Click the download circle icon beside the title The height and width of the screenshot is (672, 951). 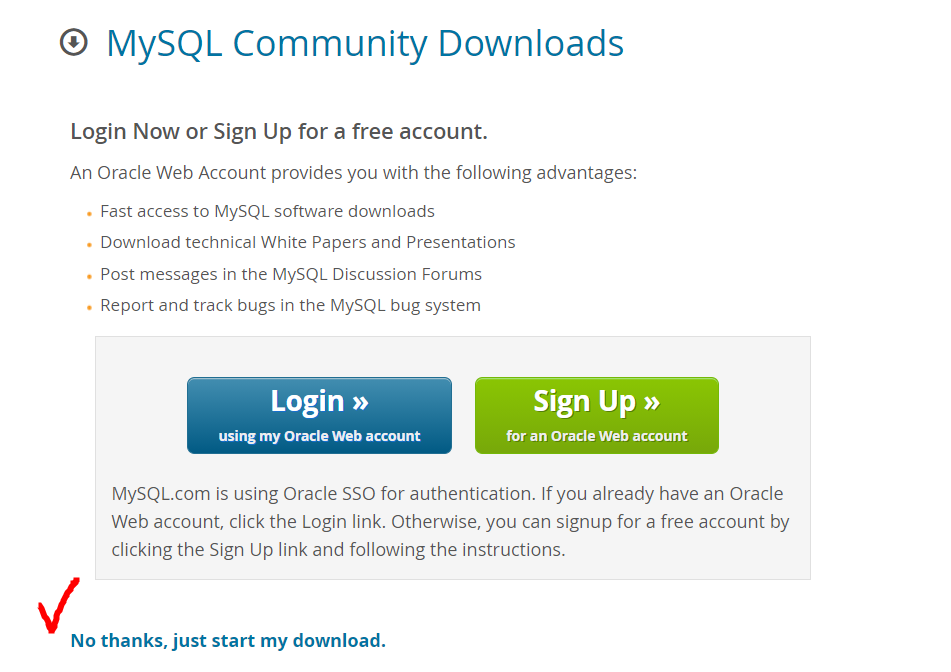point(74,42)
